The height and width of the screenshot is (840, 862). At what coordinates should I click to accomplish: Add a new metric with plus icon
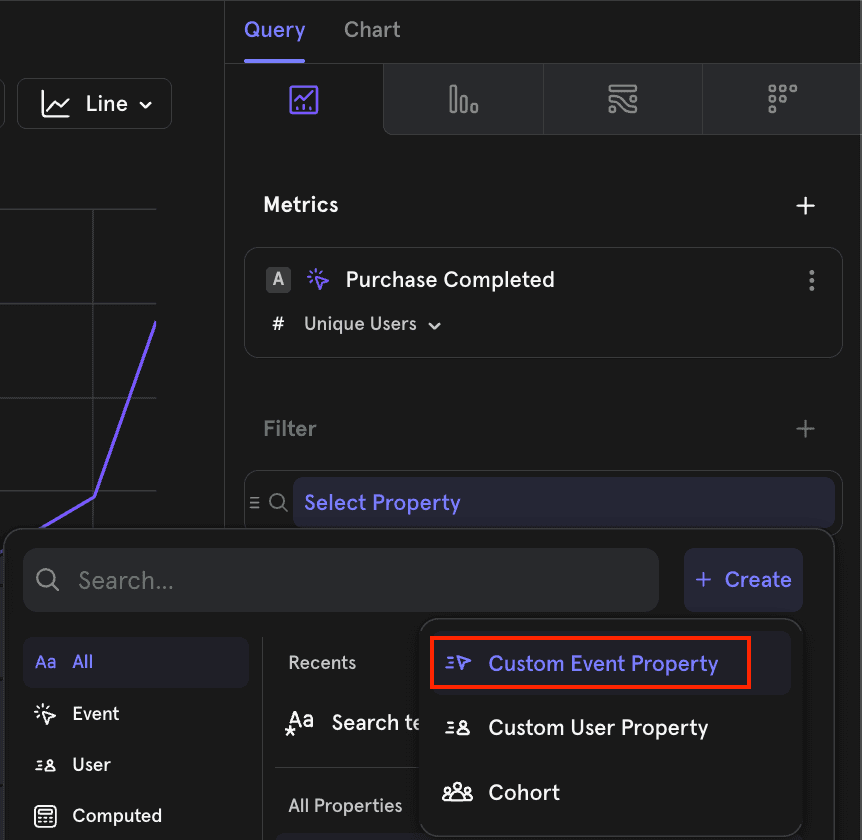pos(805,206)
